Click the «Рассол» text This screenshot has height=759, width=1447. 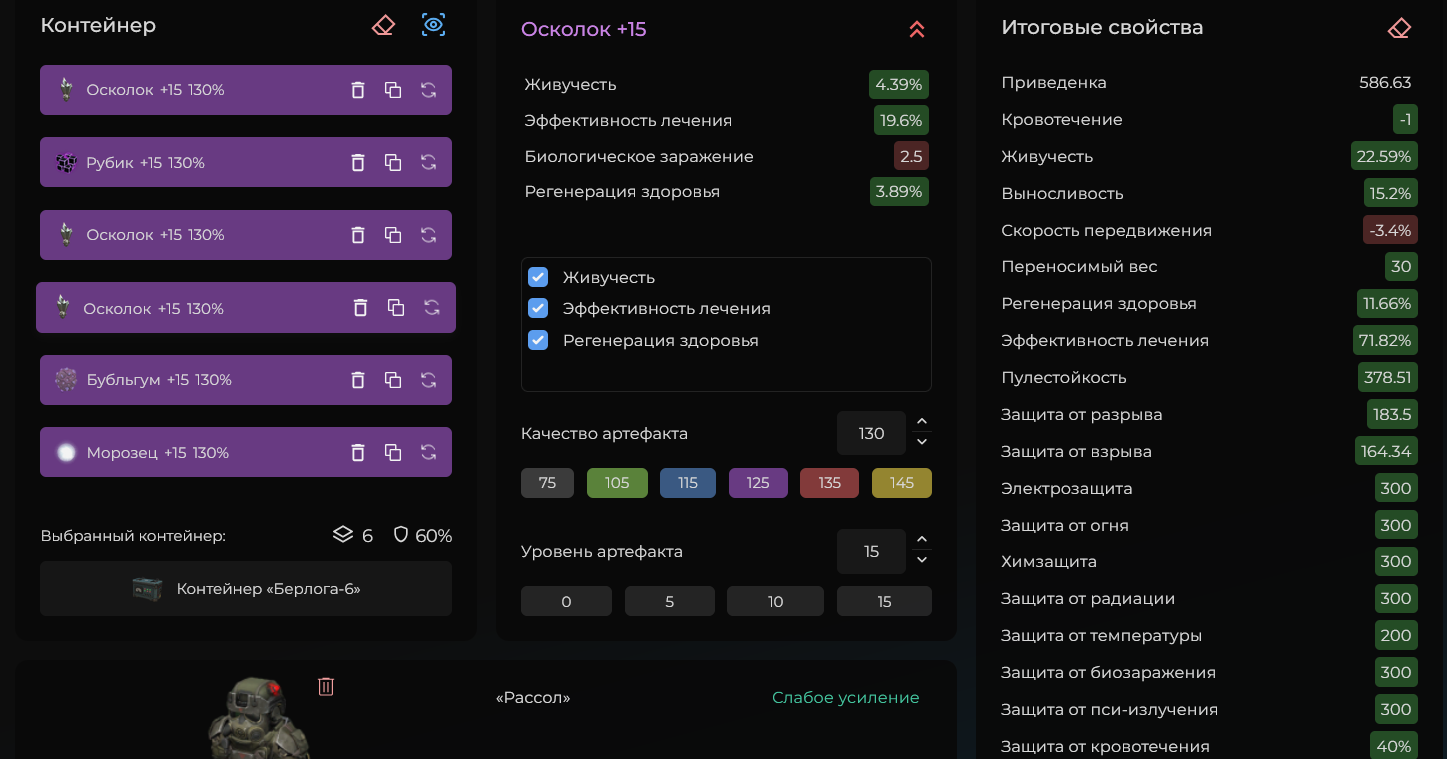[533, 698]
